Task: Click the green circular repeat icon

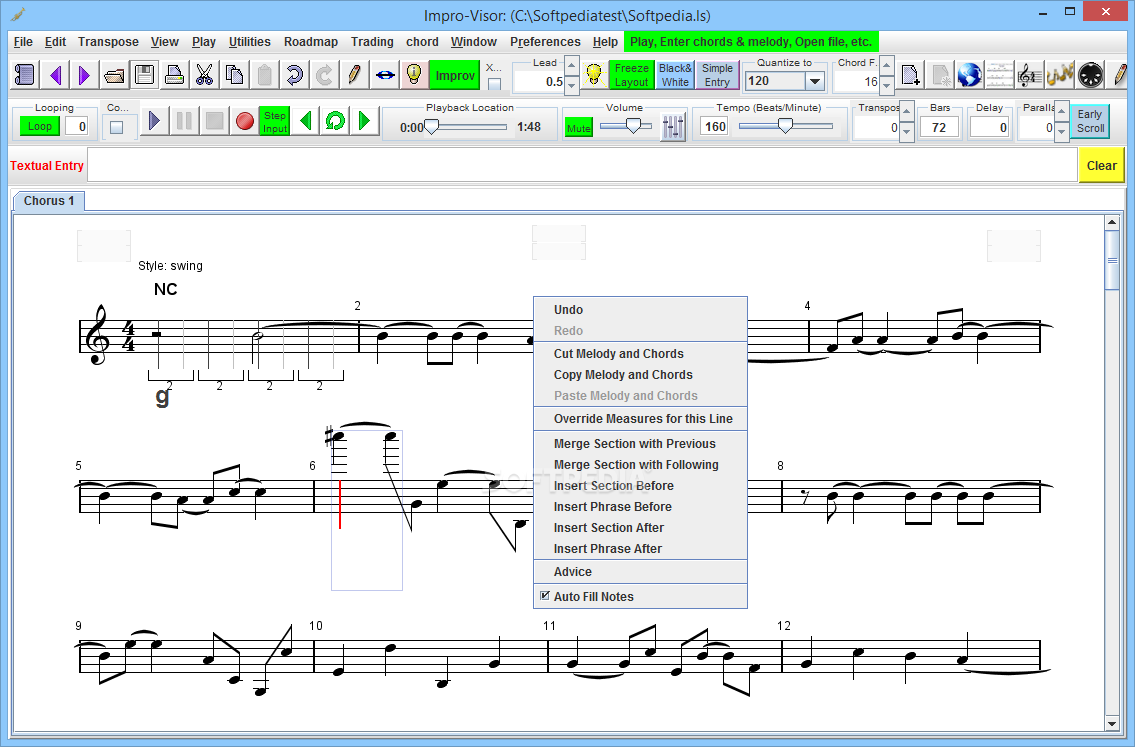Action: click(335, 121)
